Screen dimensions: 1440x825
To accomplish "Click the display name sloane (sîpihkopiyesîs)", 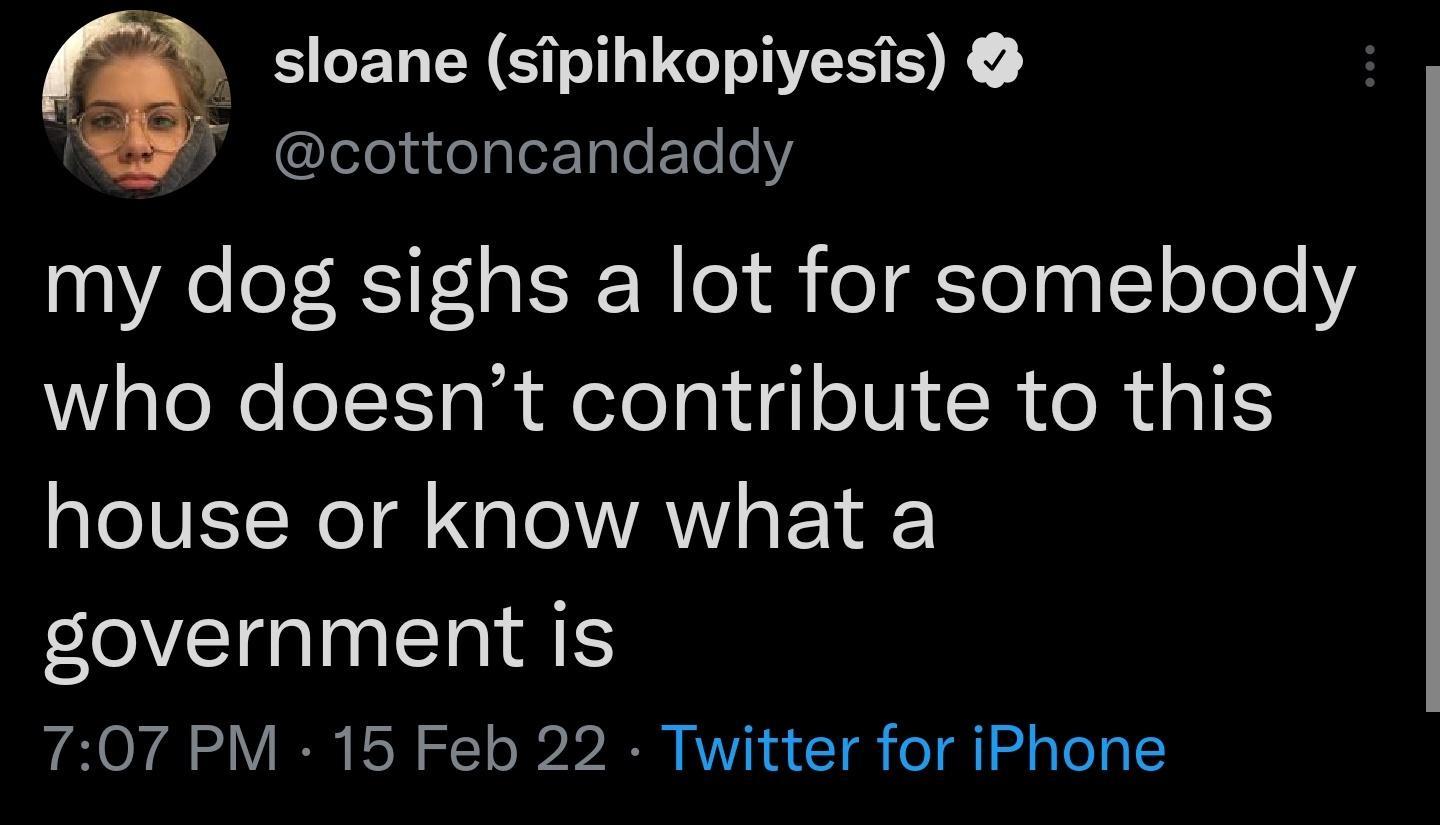I will pyautogui.click(x=610, y=62).
